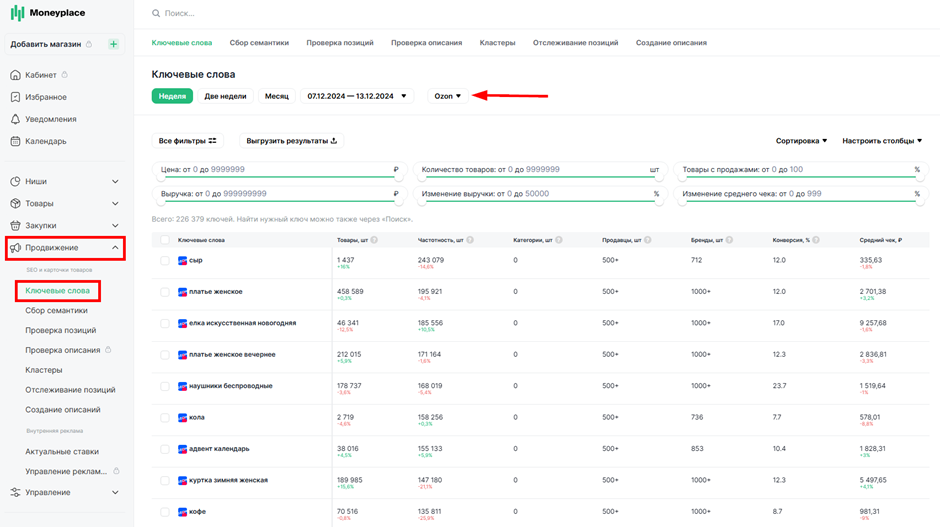The image size is (940, 527).
Task: Click the box icon for Товары
Action: point(16,203)
